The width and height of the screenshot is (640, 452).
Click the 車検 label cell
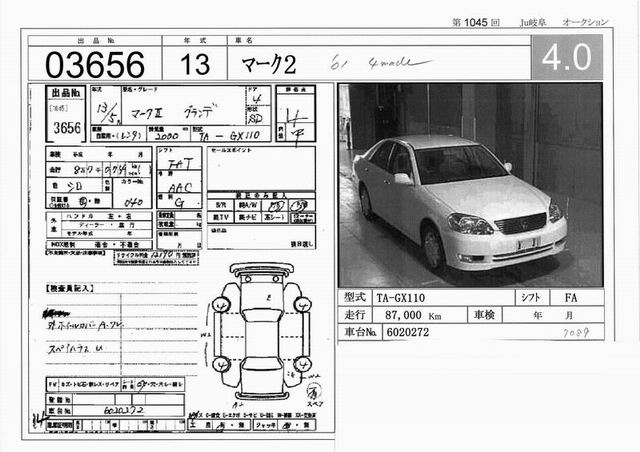click(484, 315)
